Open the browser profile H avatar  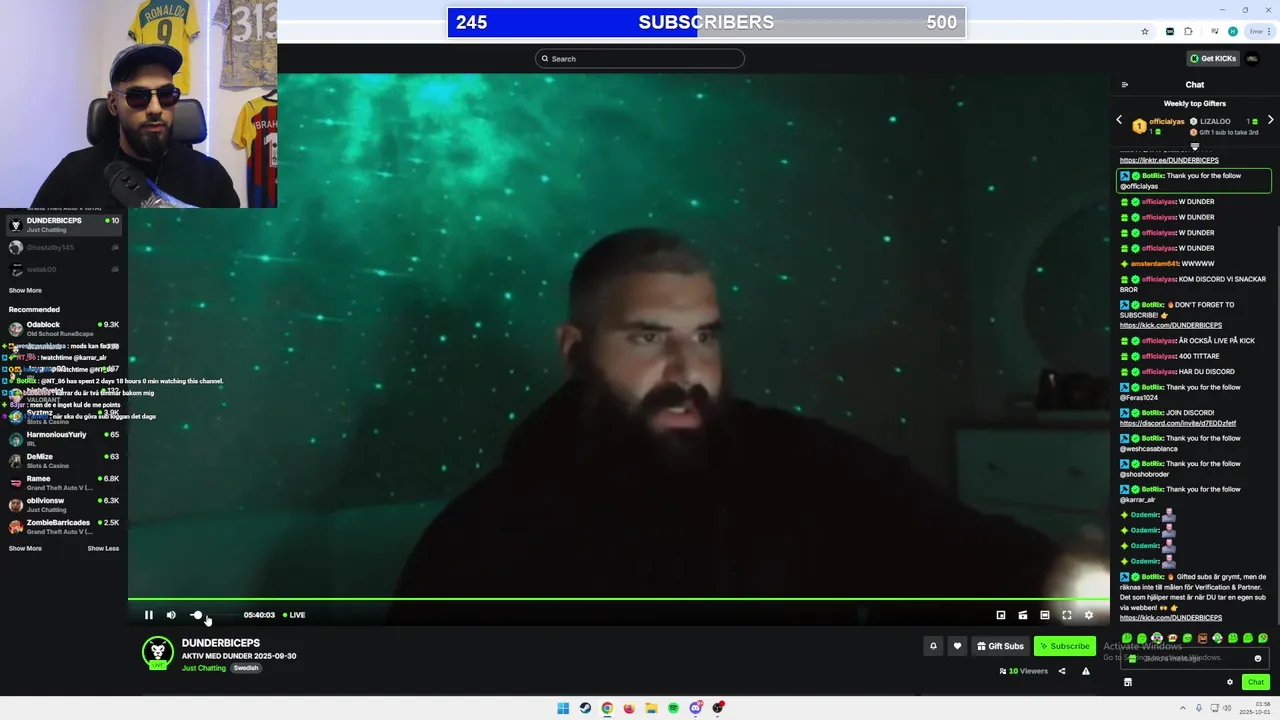(x=1233, y=32)
